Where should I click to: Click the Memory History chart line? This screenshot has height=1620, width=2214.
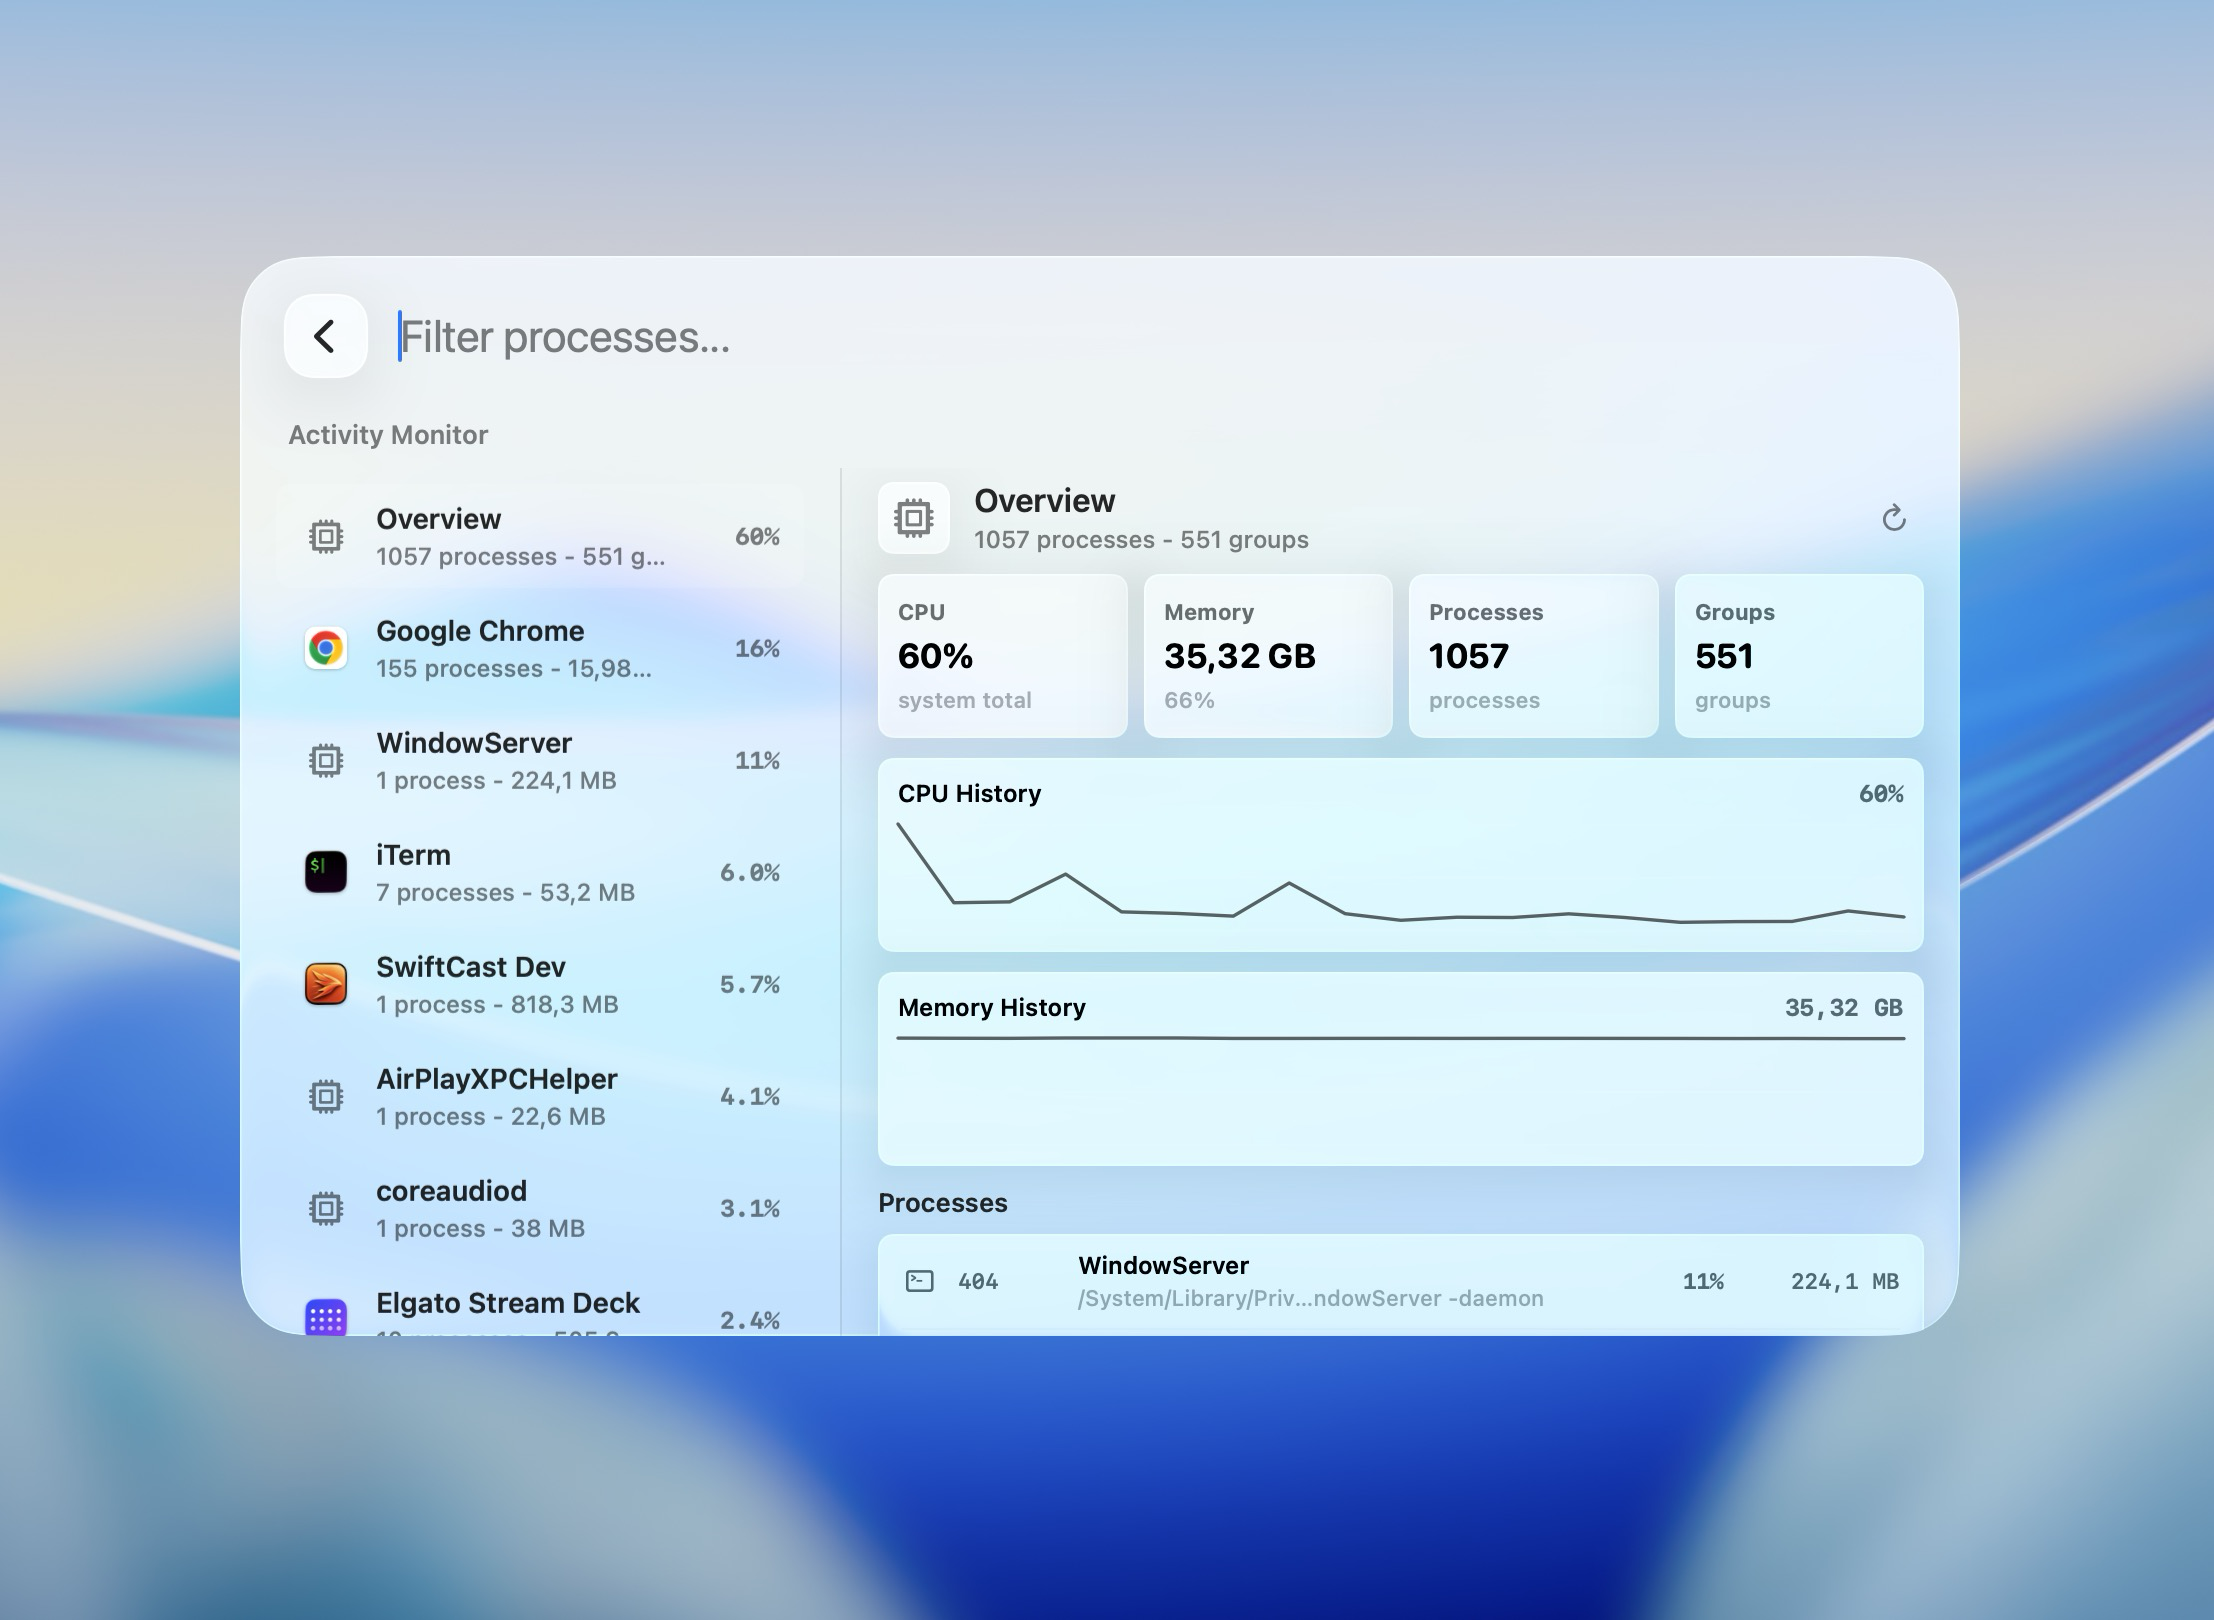1400,1038
